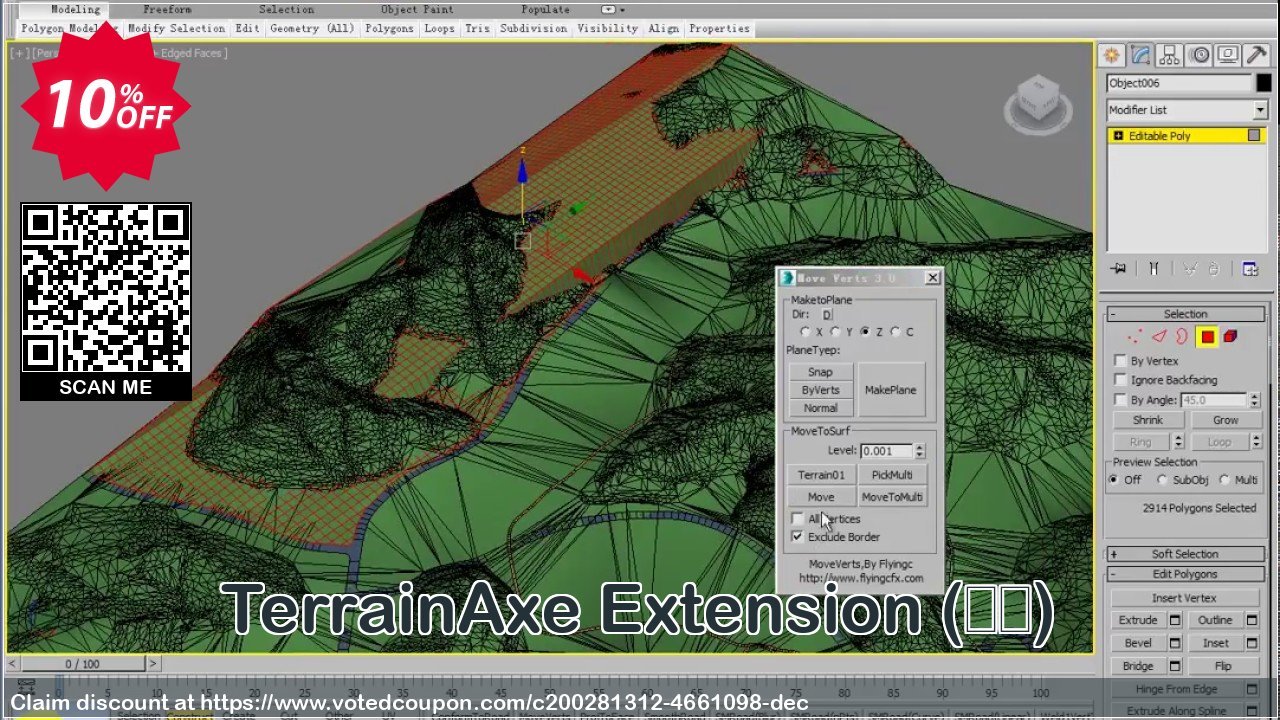Open Bridge settings box icon

click(1175, 666)
